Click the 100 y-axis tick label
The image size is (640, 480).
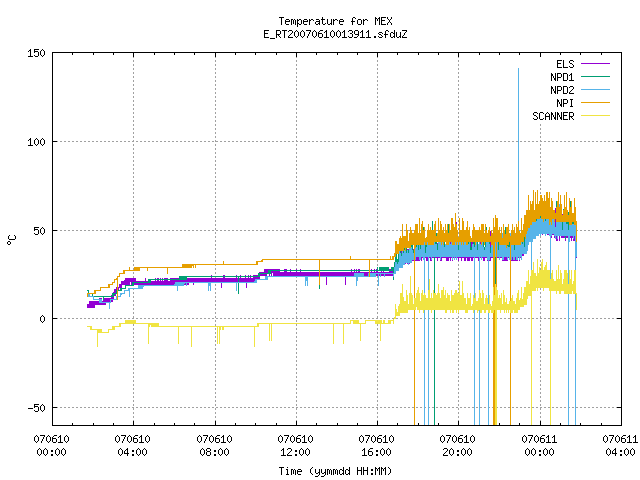(36, 142)
